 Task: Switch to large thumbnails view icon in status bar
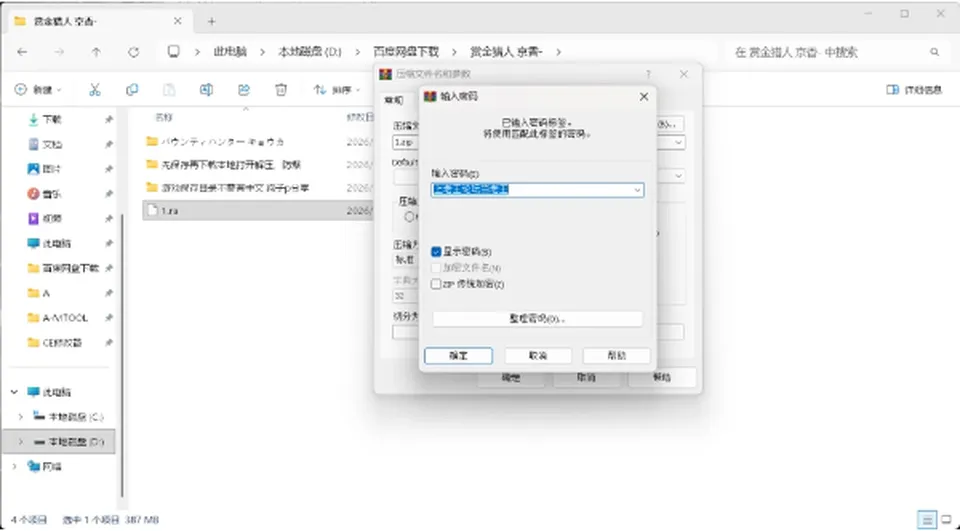tap(946, 519)
